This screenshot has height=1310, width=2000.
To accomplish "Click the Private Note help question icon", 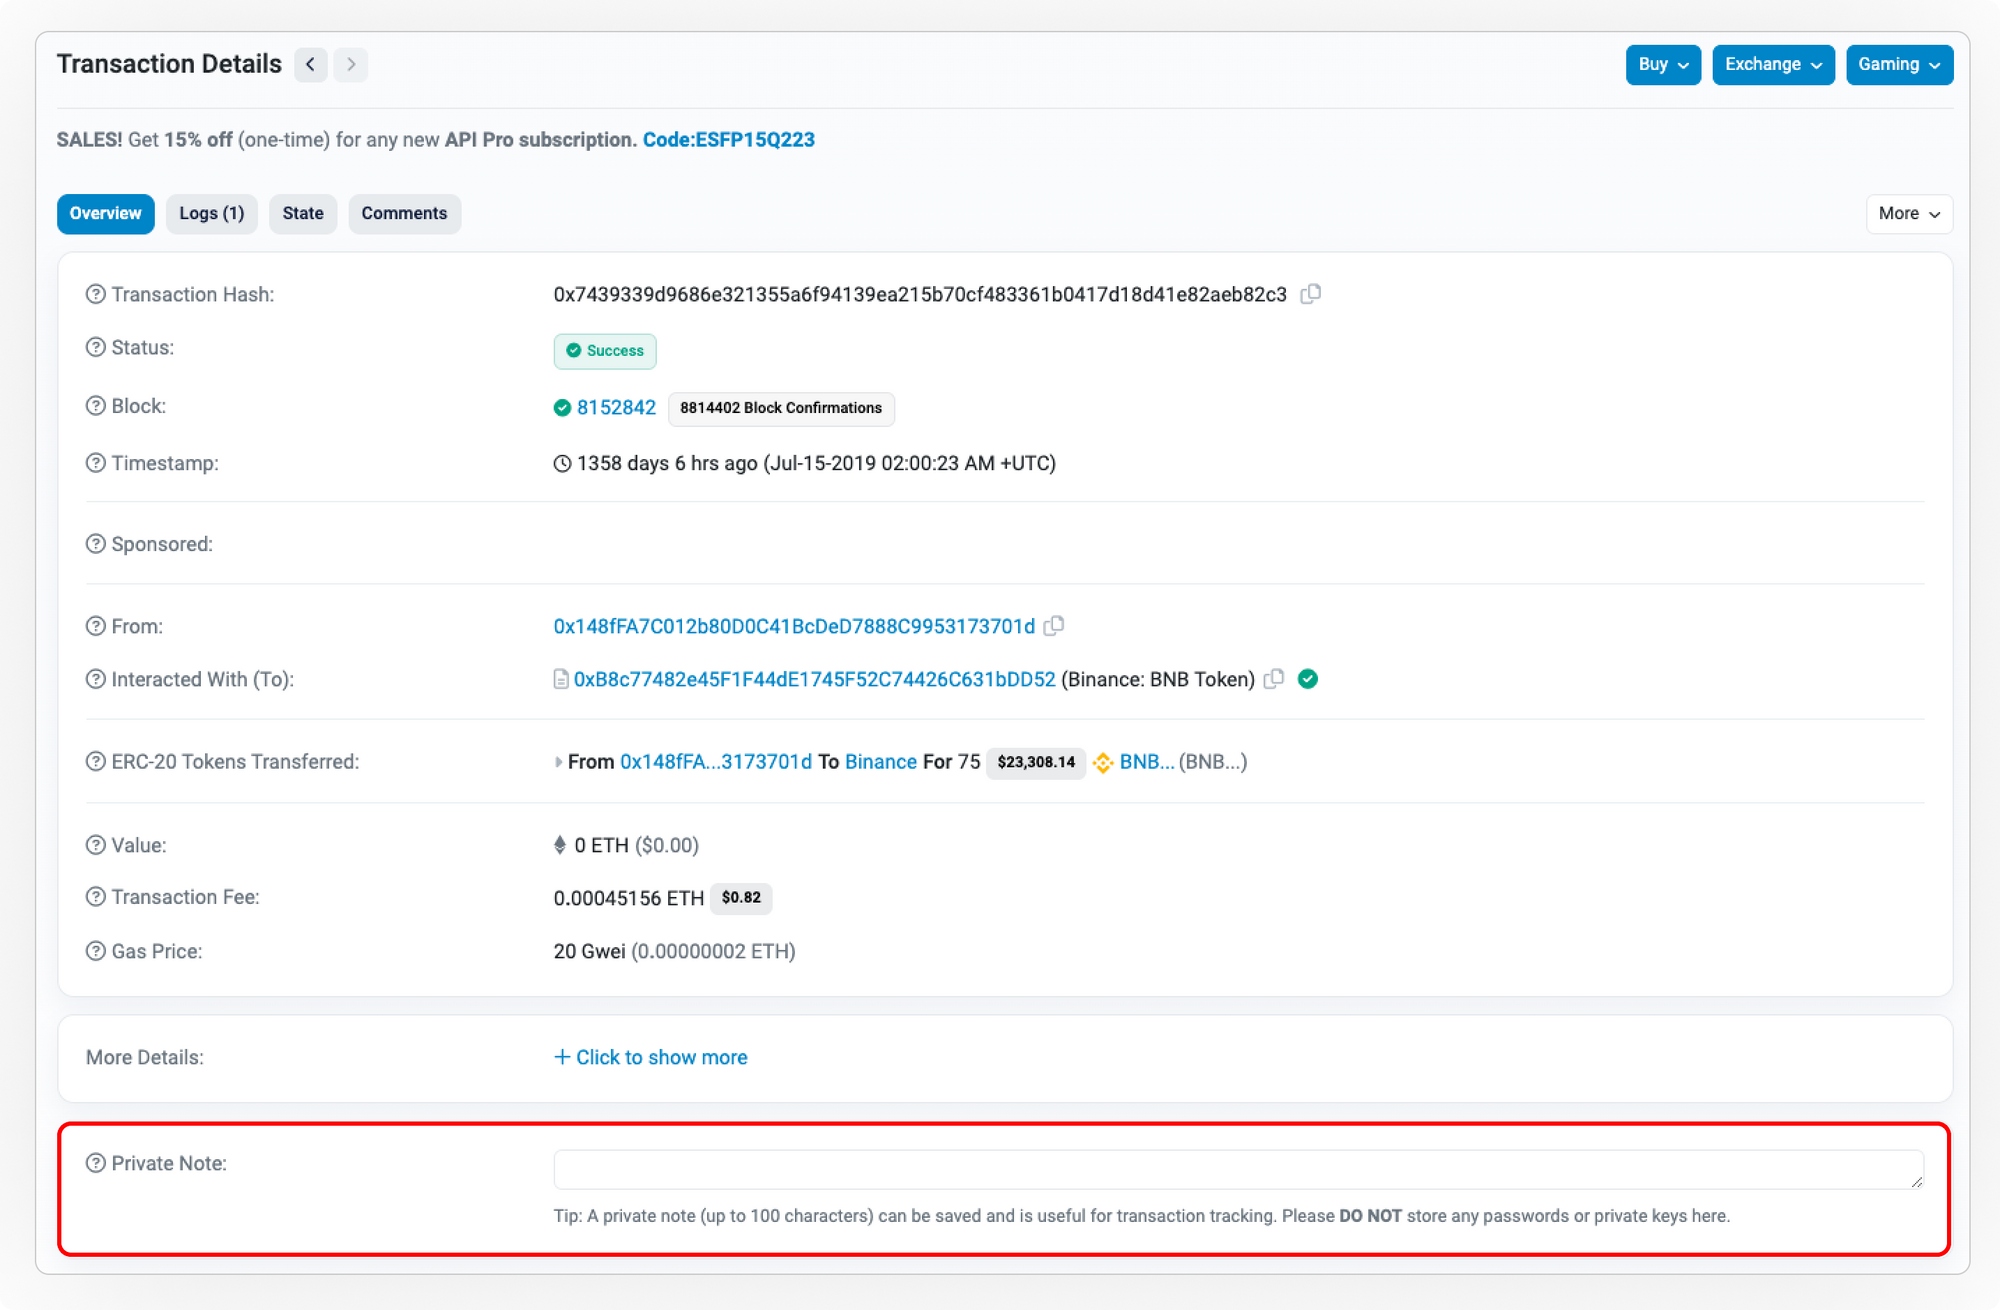I will click(x=95, y=1163).
